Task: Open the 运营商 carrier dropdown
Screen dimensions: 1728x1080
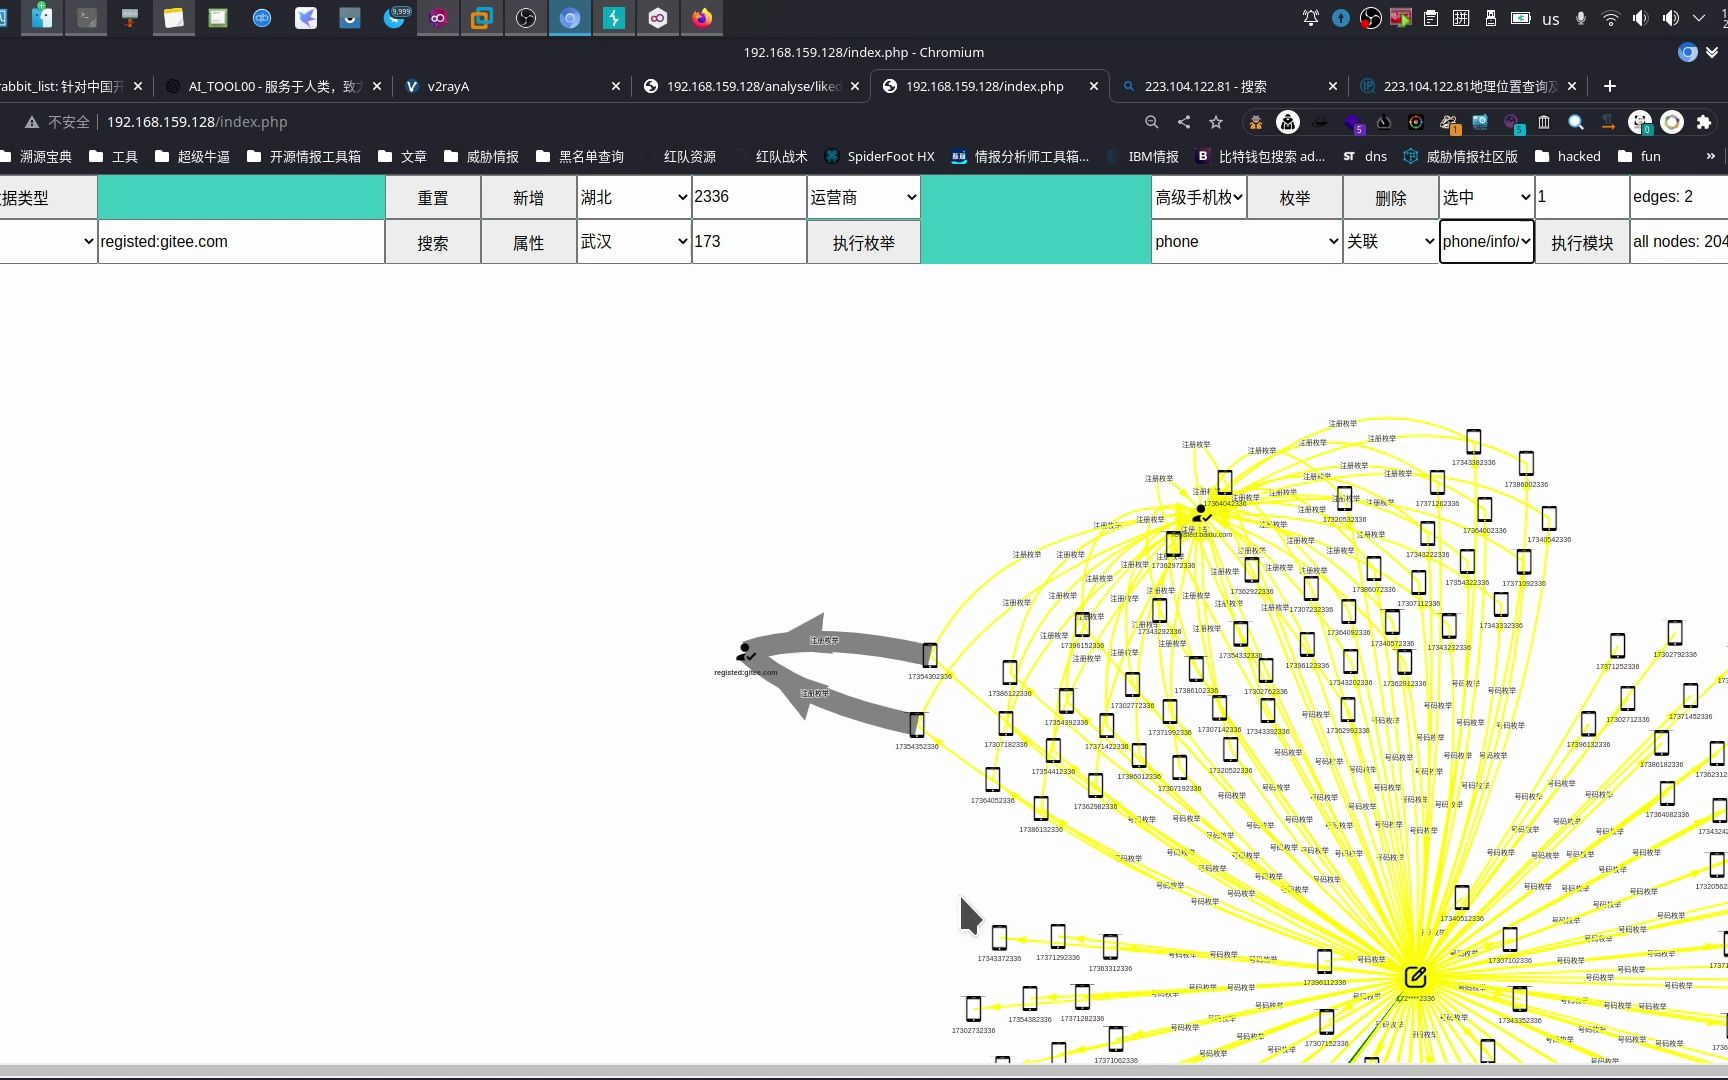Action: (x=863, y=197)
